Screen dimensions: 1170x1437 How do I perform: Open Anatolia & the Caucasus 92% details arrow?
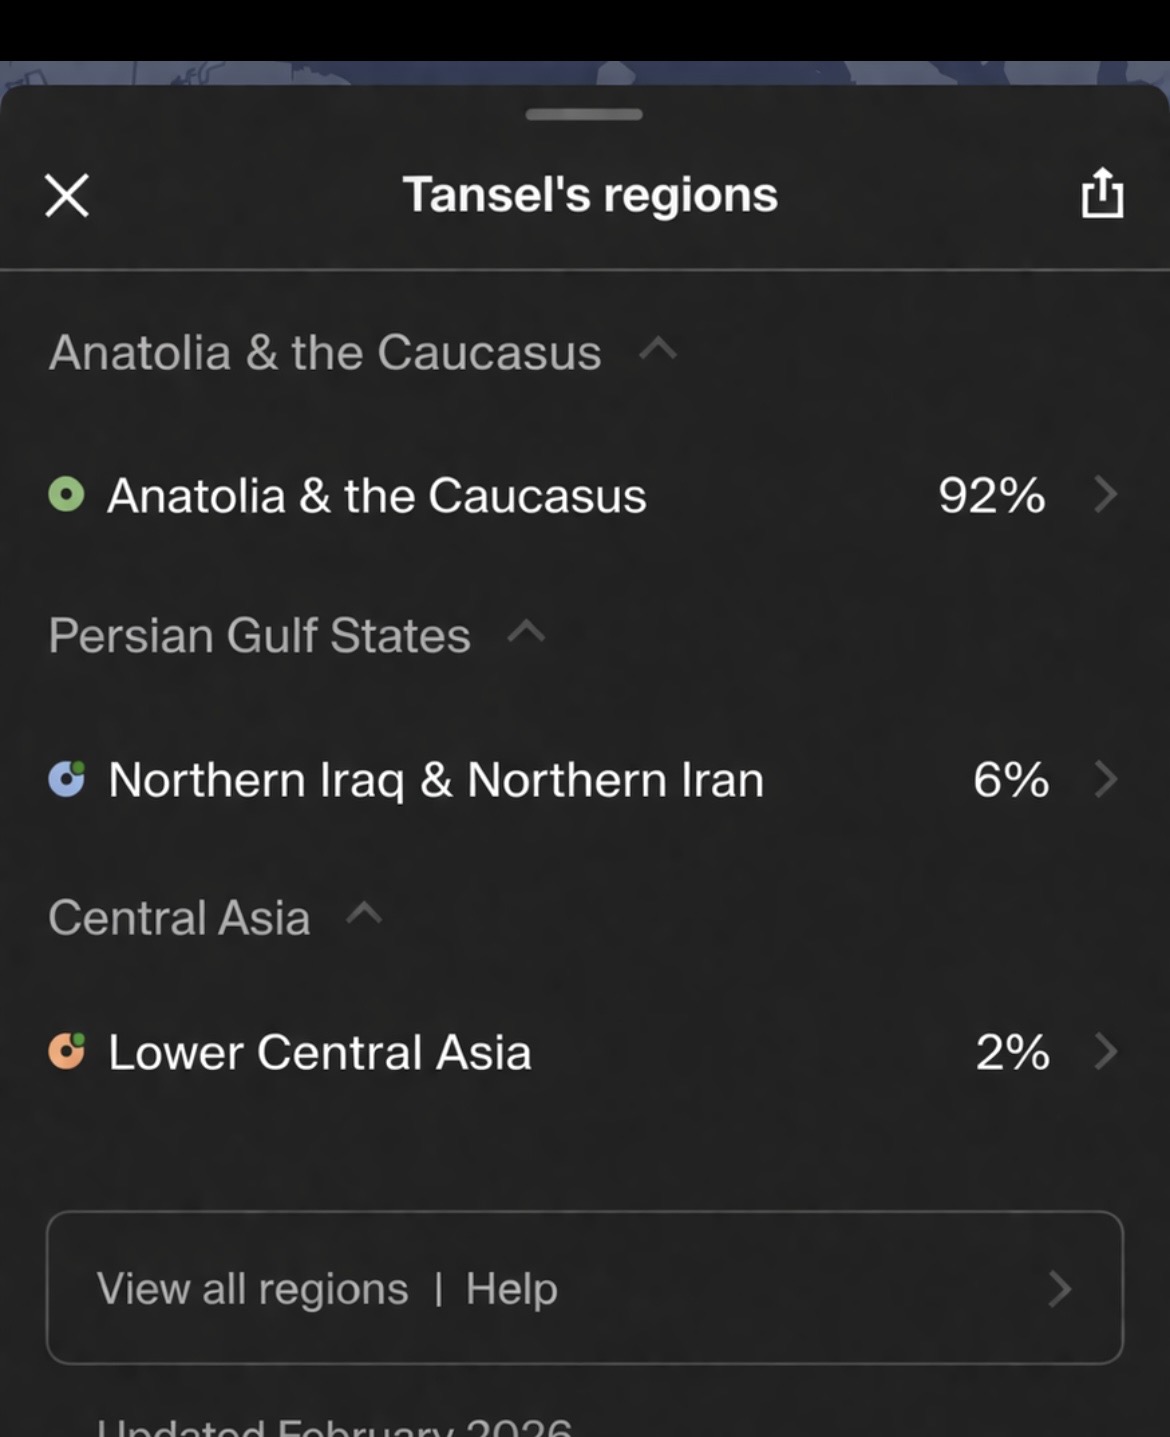1105,495
